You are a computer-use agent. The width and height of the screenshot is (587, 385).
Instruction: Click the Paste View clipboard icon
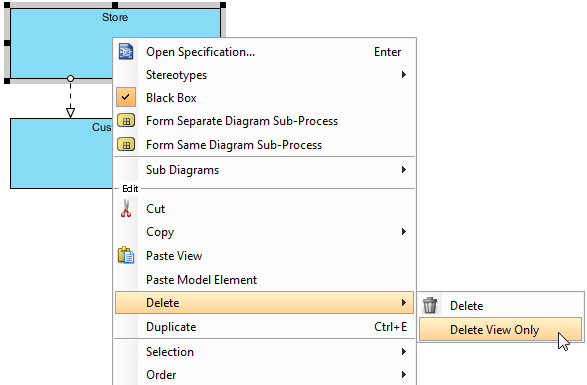[126, 255]
